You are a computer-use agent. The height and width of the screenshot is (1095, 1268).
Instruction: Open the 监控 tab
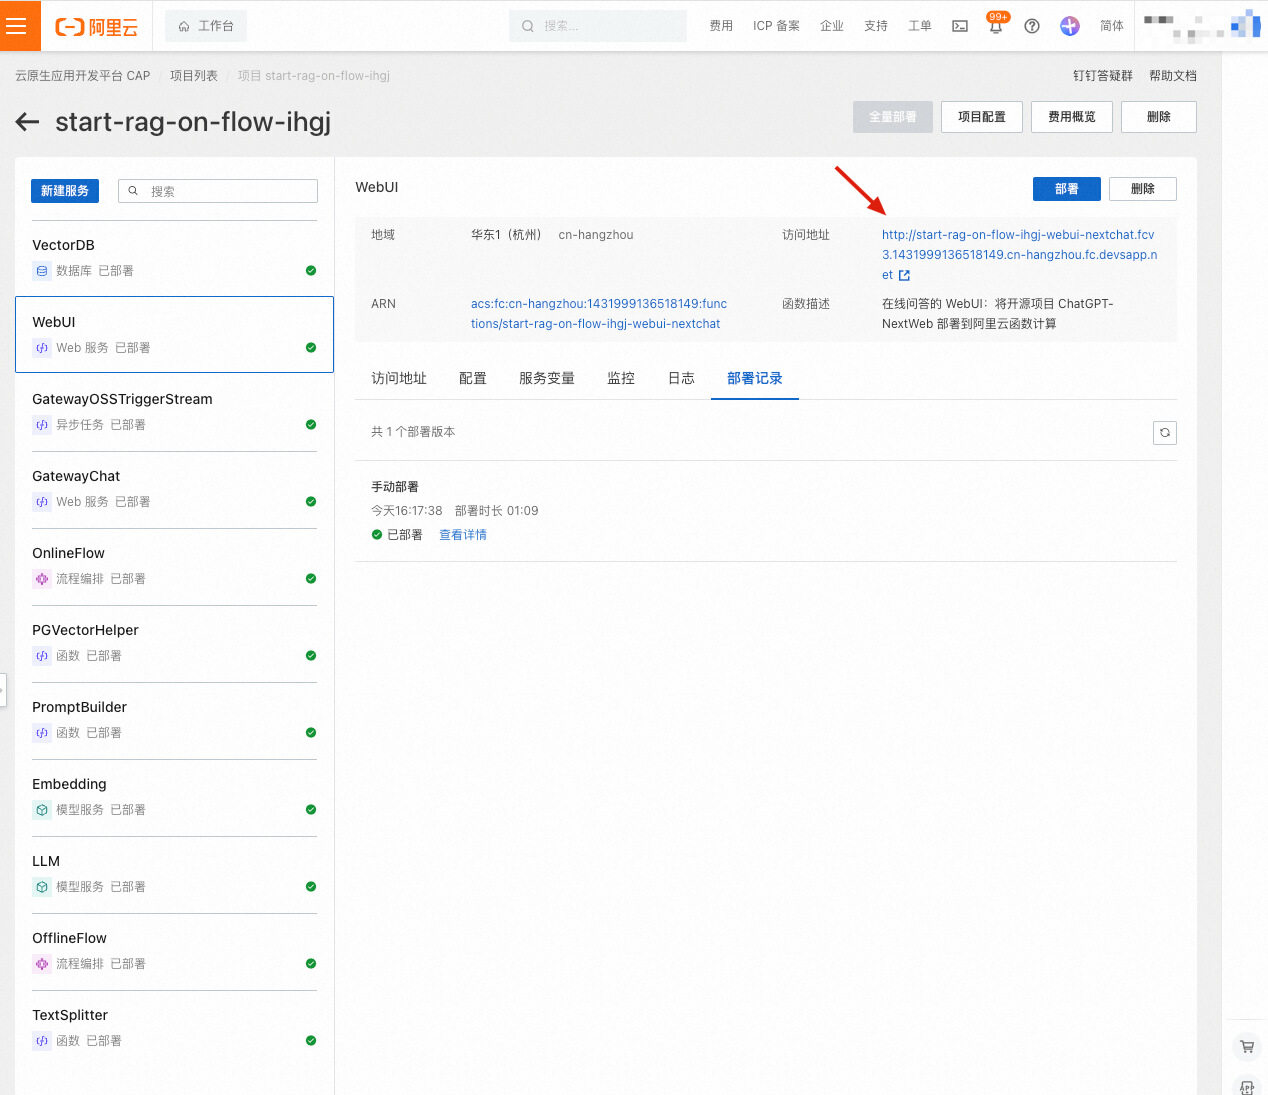pyautogui.click(x=621, y=378)
